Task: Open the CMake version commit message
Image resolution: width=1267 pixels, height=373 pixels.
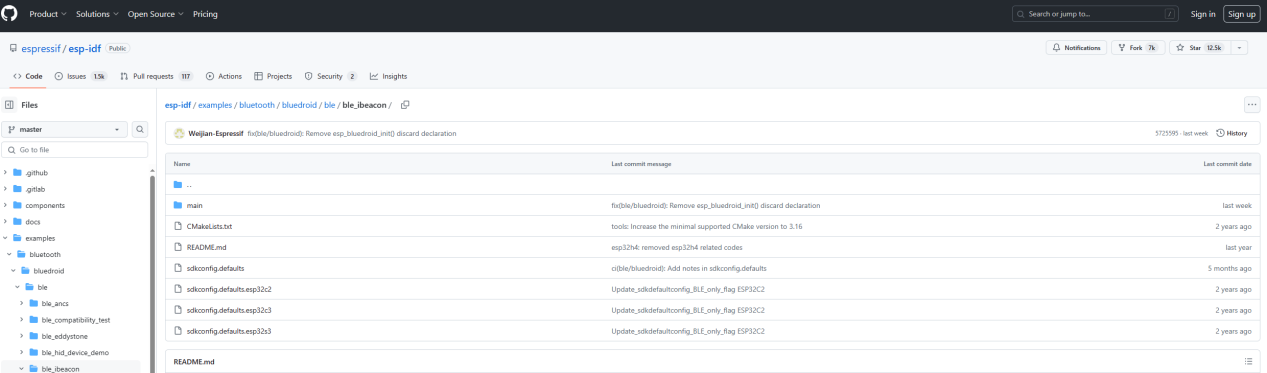Action: point(706,226)
